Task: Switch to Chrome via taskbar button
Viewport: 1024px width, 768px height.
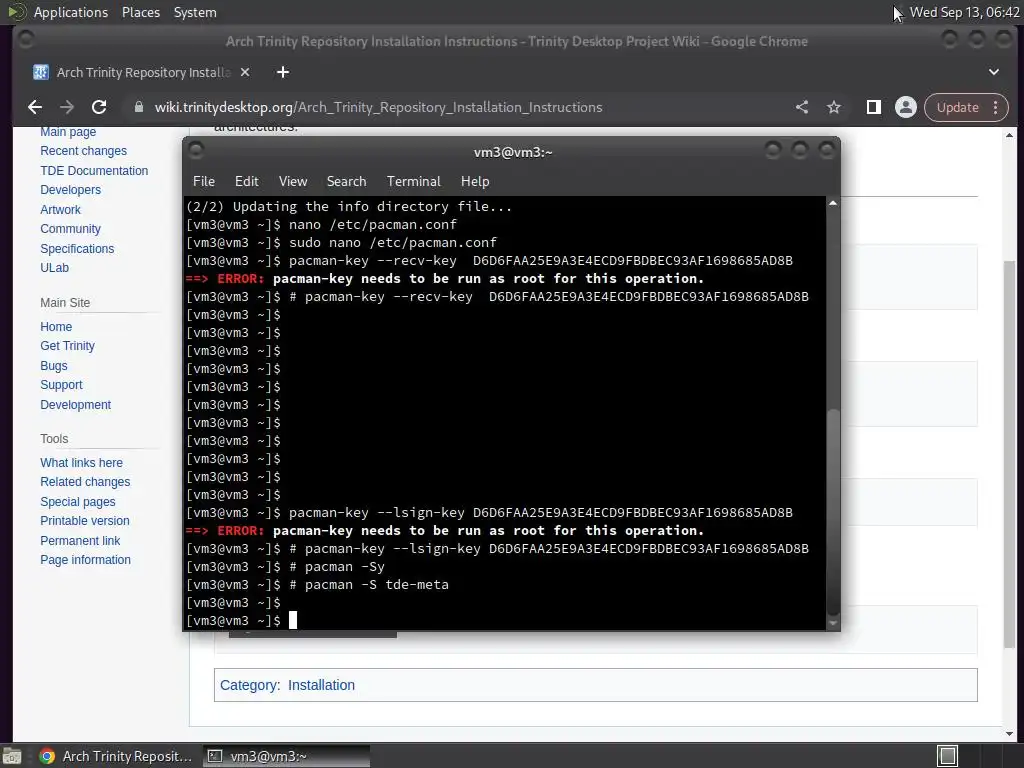Action: pos(116,756)
